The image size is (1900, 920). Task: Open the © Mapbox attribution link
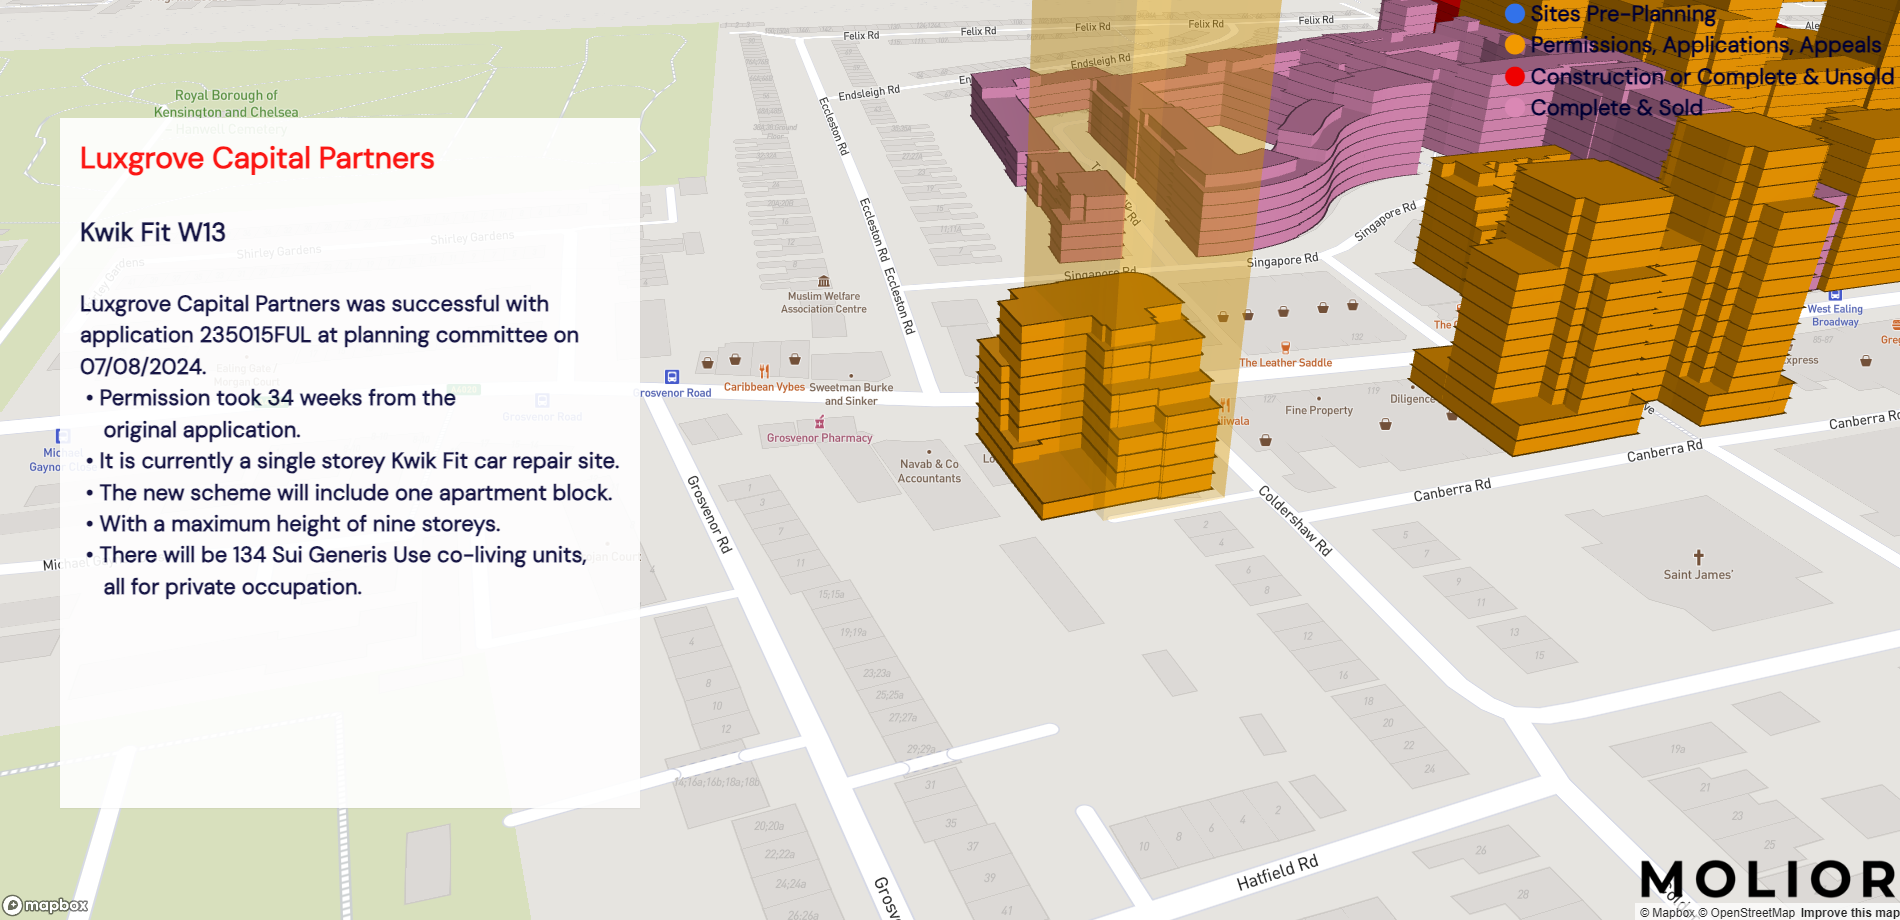[x=1667, y=912]
